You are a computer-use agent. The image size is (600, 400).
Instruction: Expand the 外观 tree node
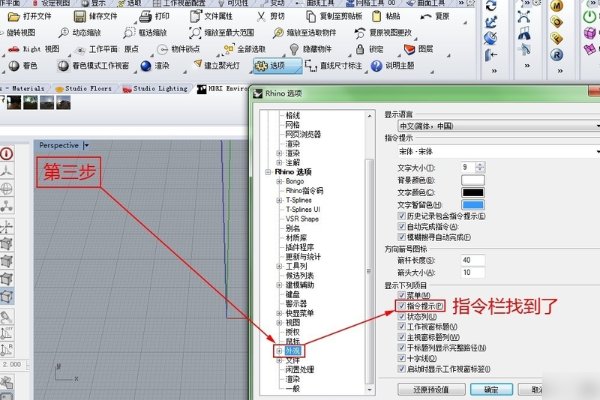tap(279, 351)
